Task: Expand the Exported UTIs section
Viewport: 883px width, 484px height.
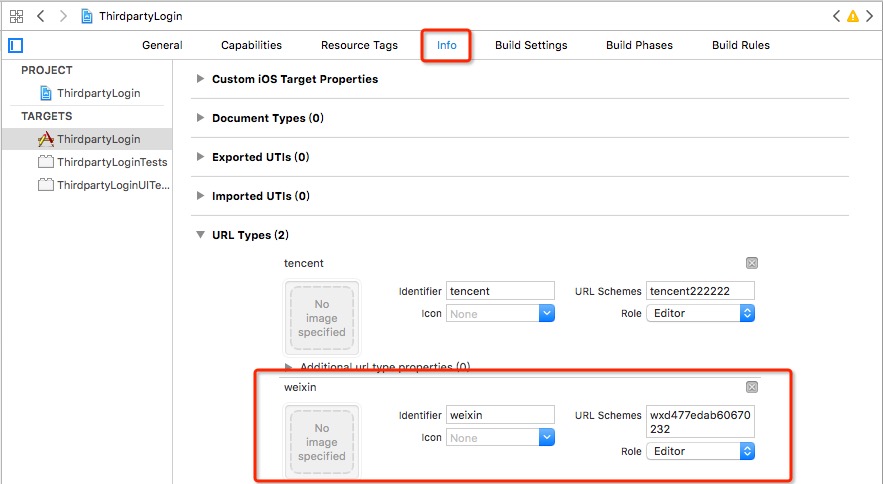Action: click(x=201, y=157)
